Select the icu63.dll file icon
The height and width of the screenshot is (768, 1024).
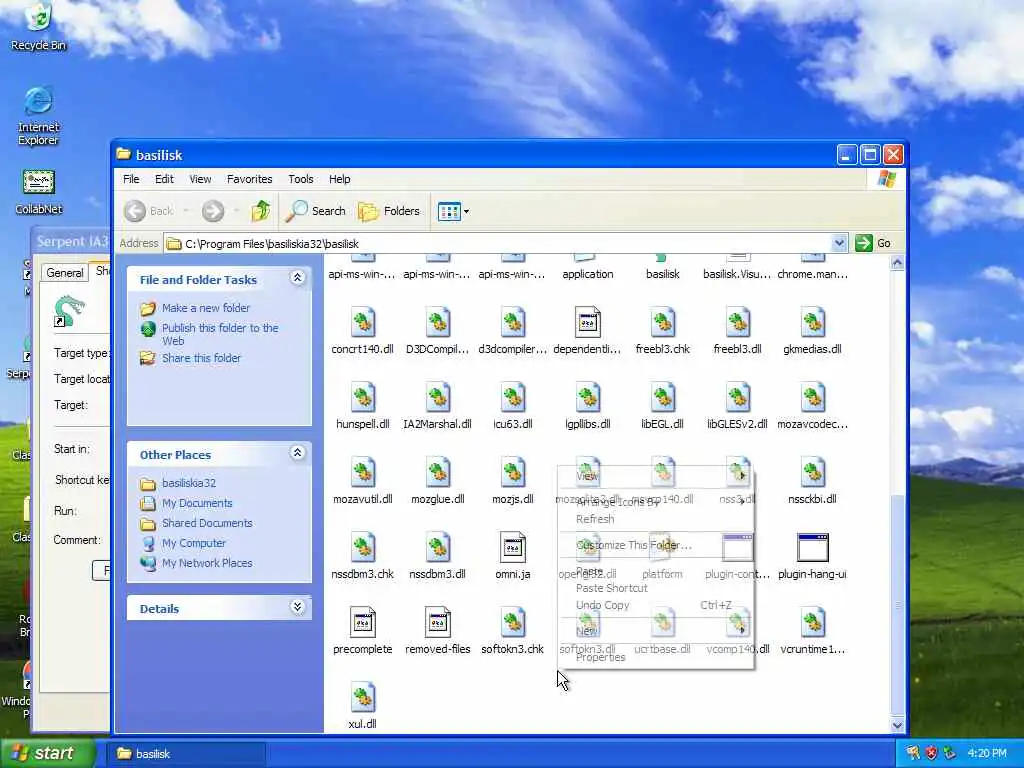[513, 398]
